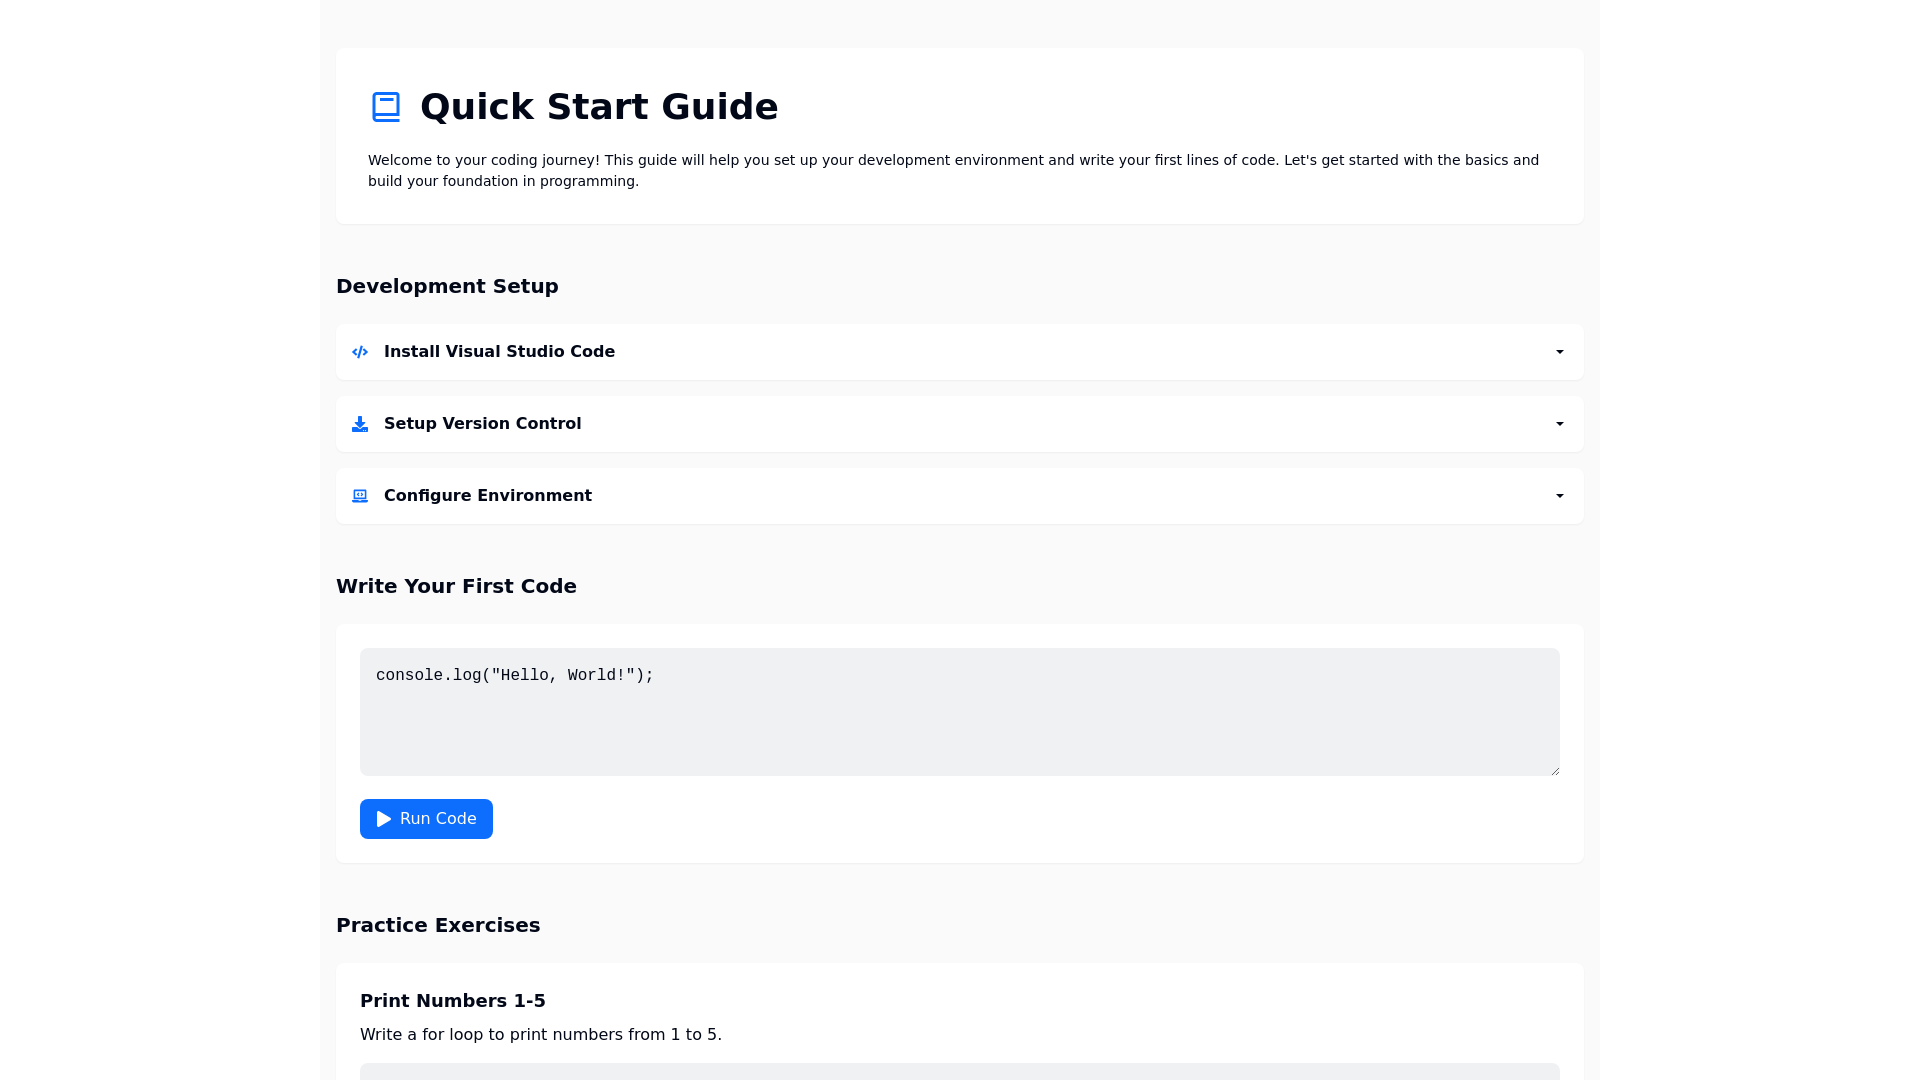This screenshot has height=1080, width=1920.
Task: Click the Quick Start Guide title
Action: click(x=598, y=107)
